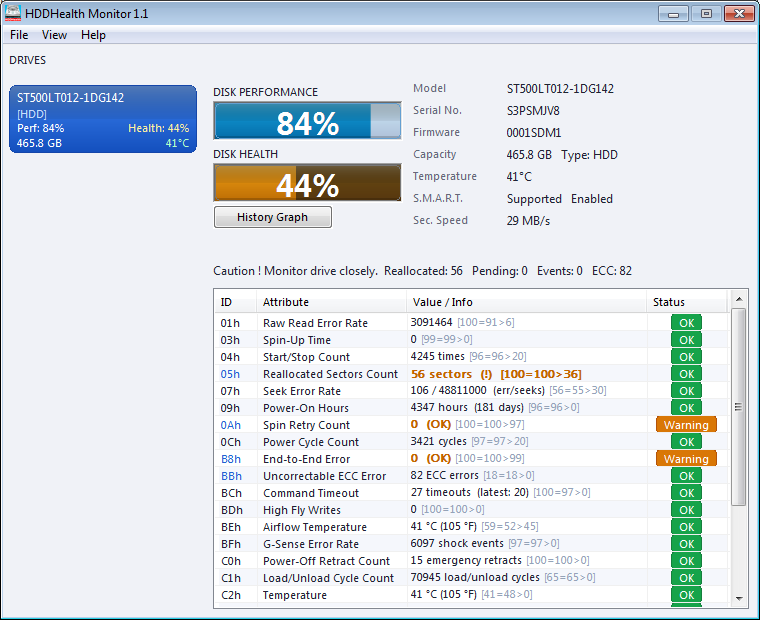
Task: Click OK status for Seek Error Rate
Action: point(686,391)
